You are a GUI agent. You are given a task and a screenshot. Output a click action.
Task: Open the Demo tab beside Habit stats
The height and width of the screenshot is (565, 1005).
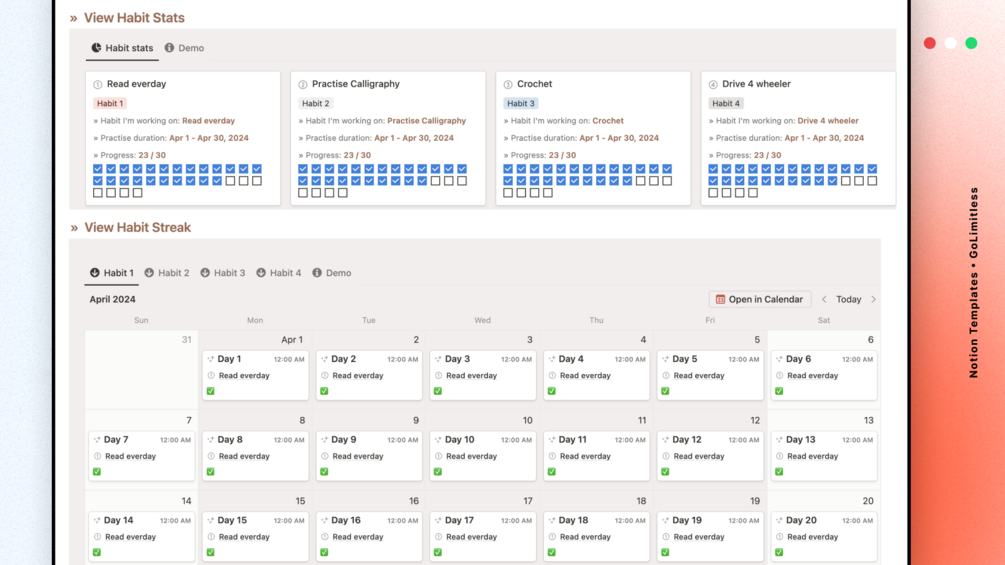tap(185, 48)
